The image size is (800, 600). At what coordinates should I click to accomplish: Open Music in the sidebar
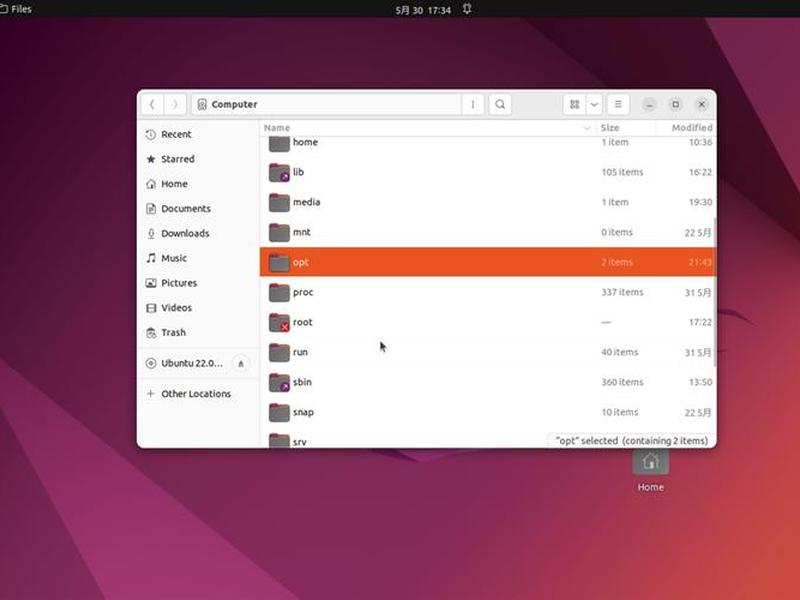198,258
